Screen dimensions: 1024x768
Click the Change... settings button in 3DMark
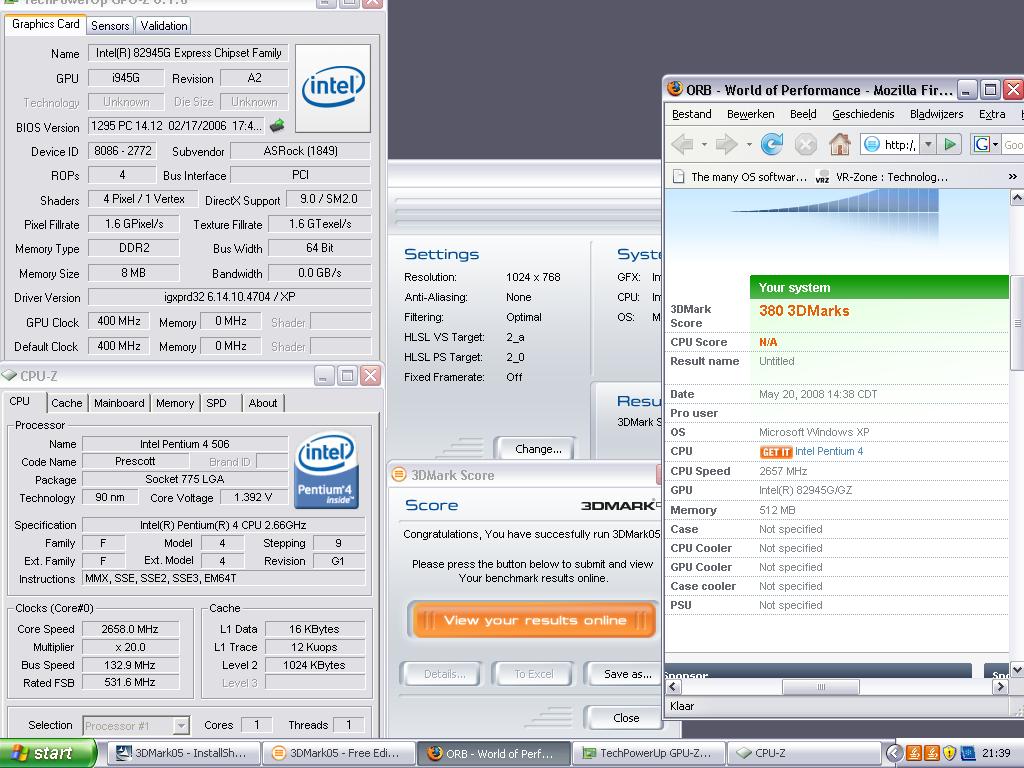click(x=537, y=449)
